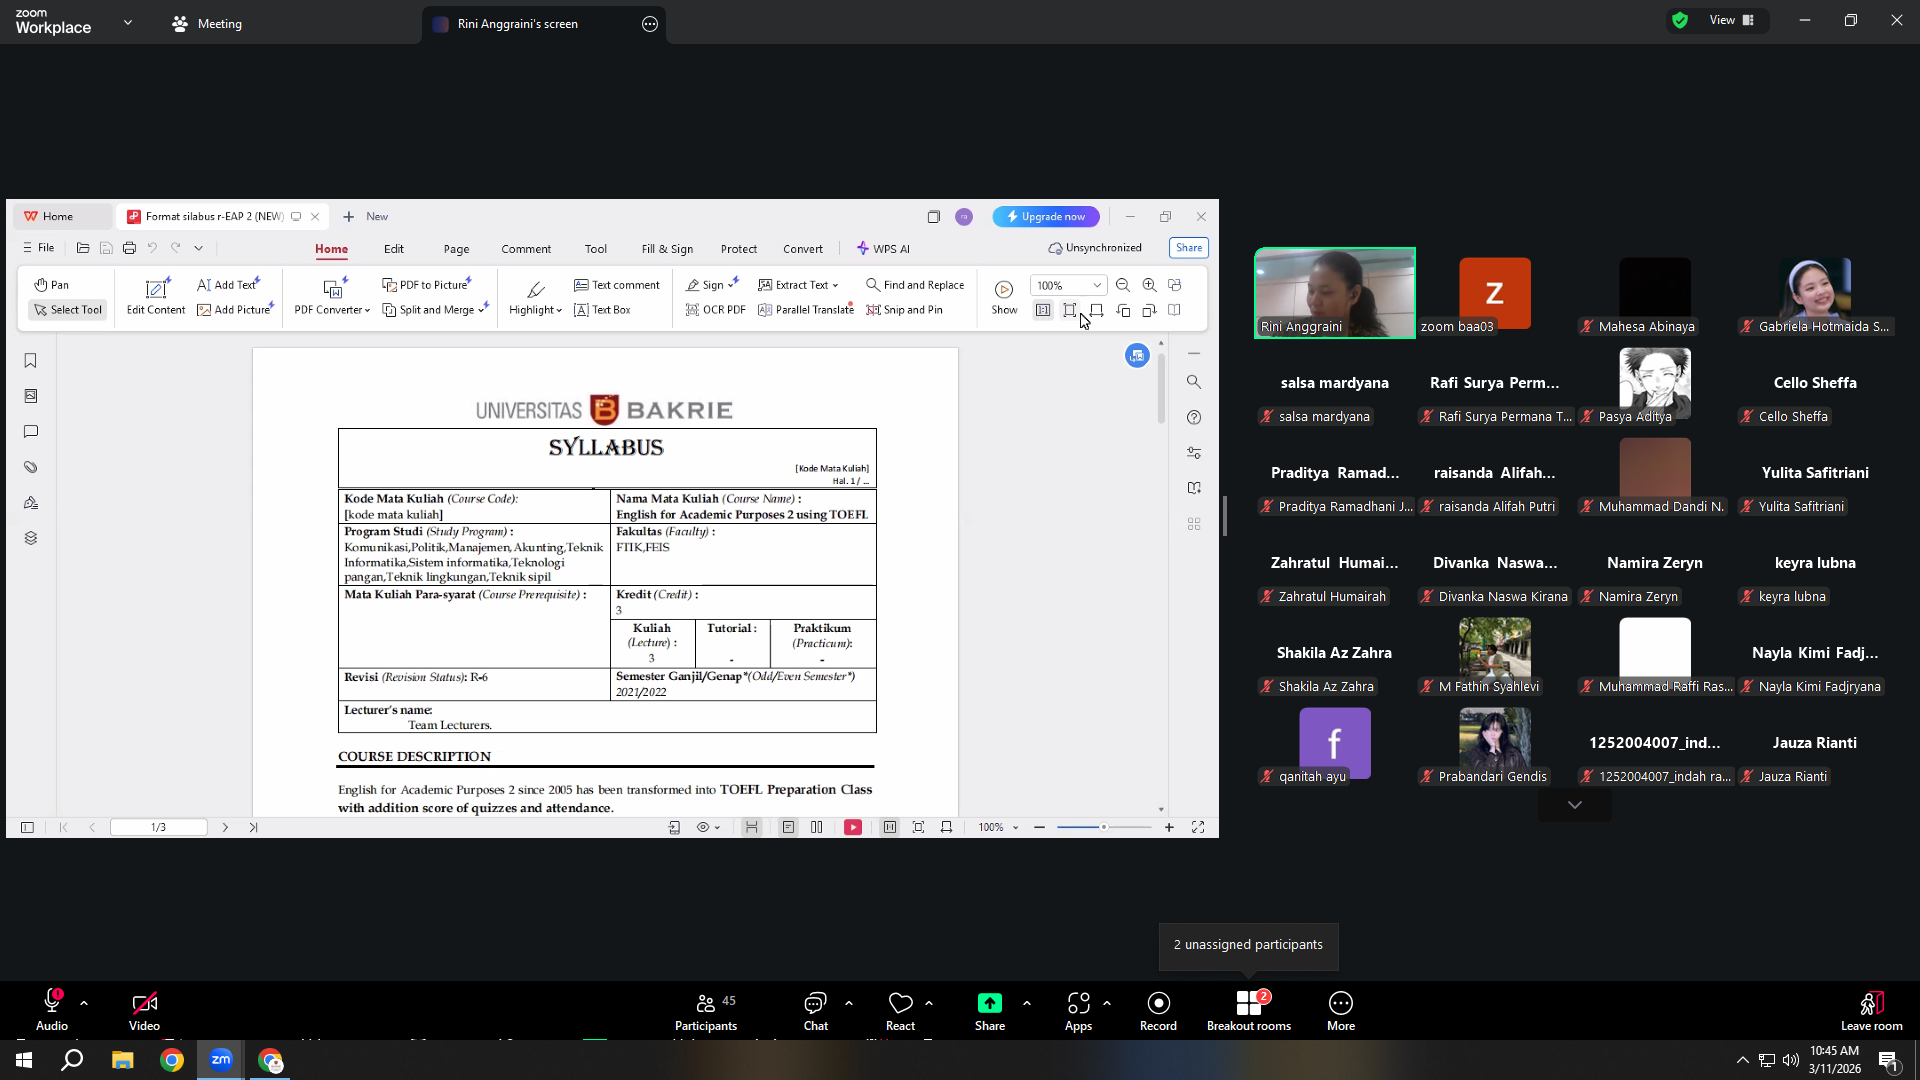
Task: Click Find and Replace in the WPS toolbar
Action: pos(915,285)
